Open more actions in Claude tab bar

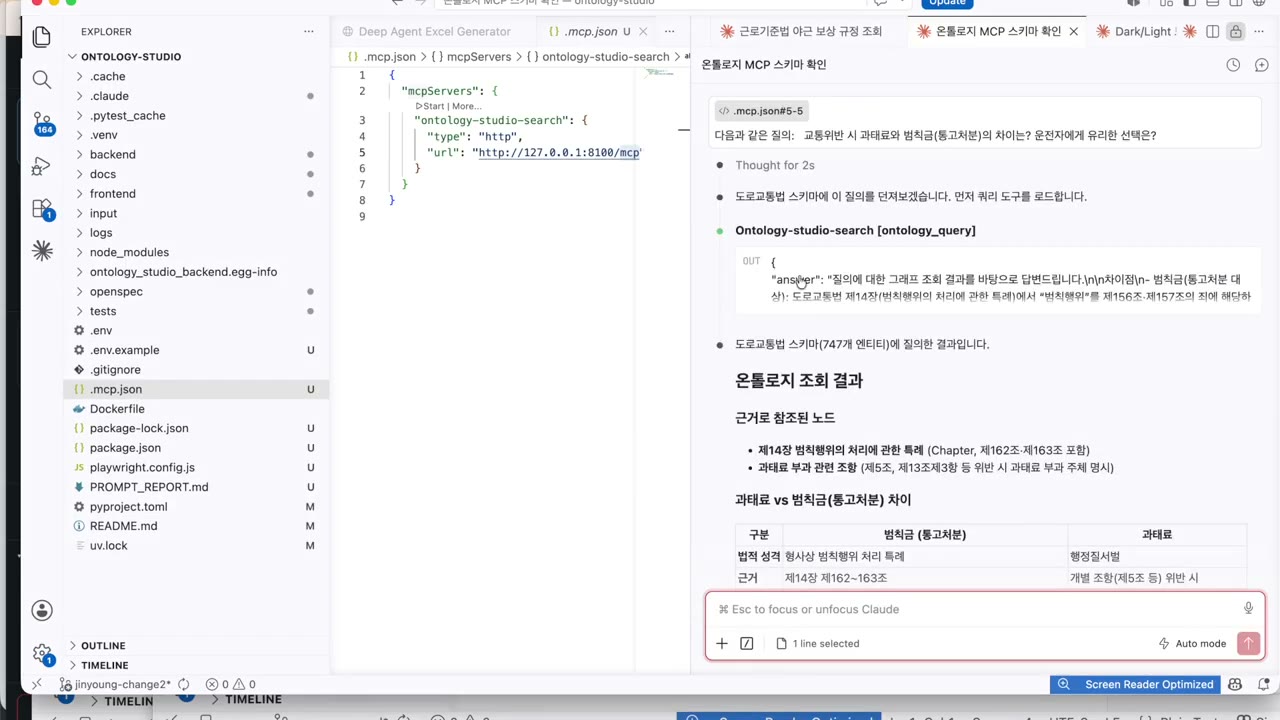pyautogui.click(x=1258, y=32)
